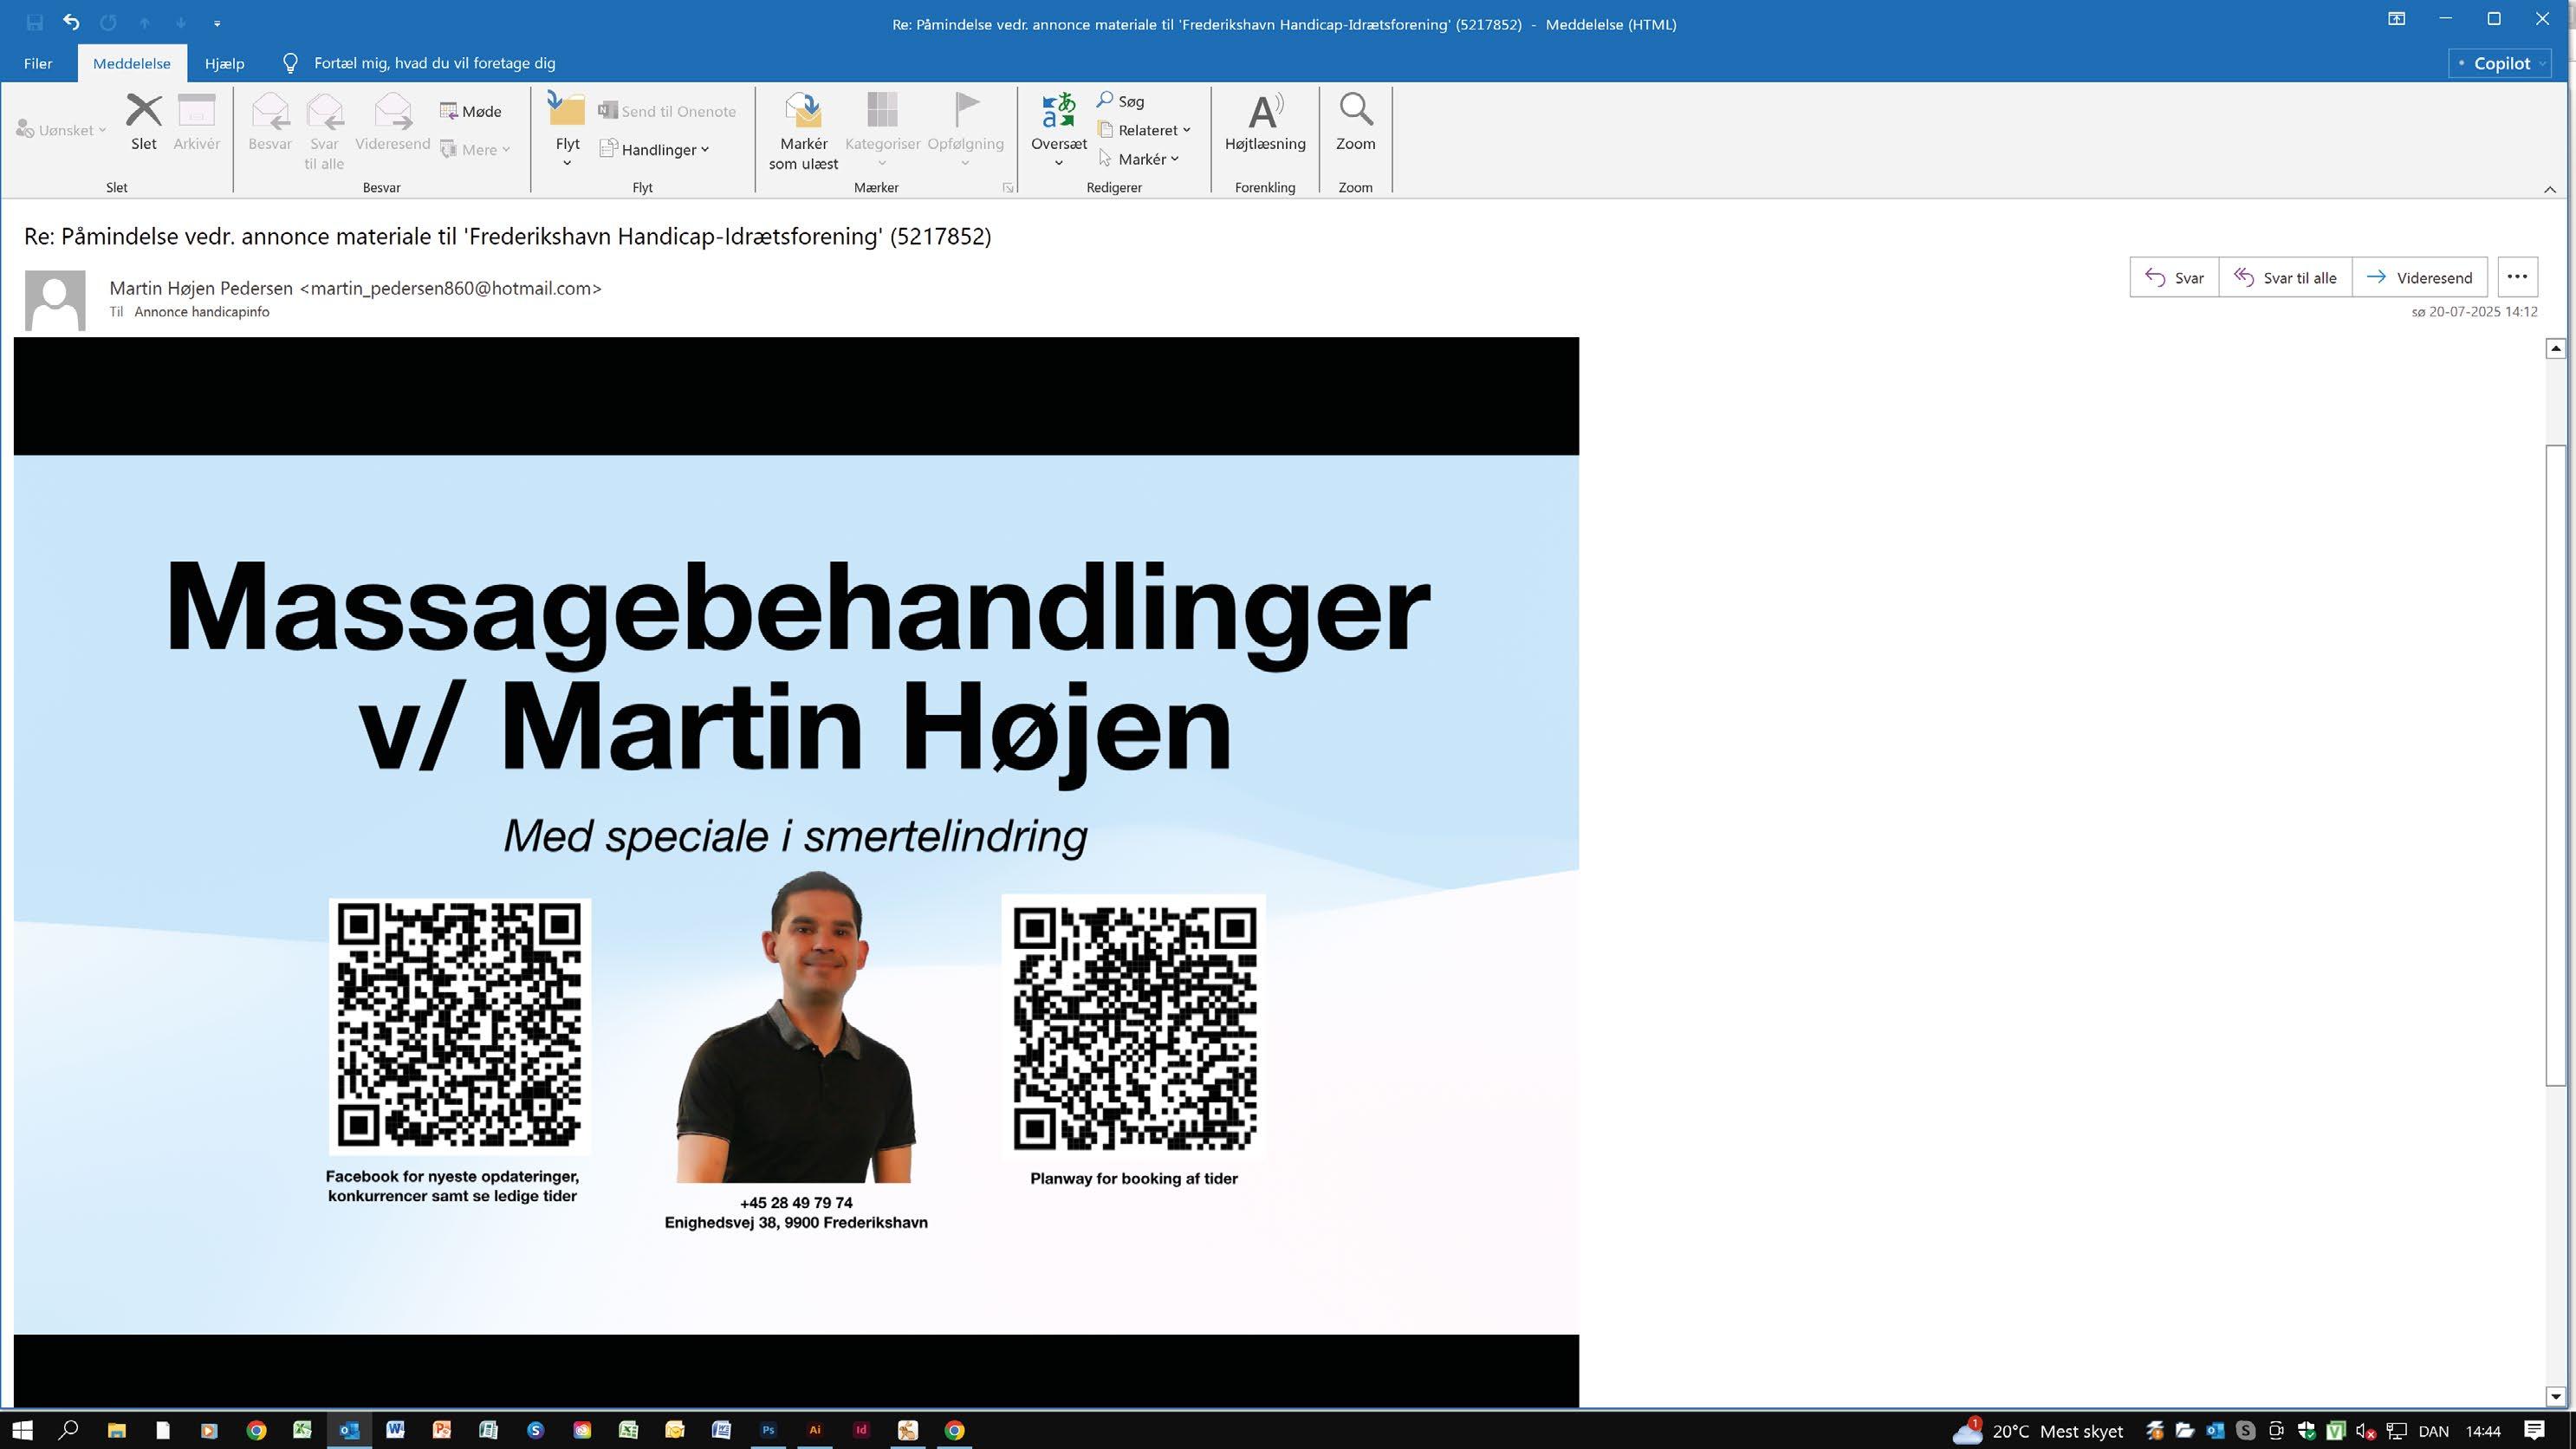Image resolution: width=2576 pixels, height=1449 pixels.
Task: Click the Svar til alle button
Action: point(2285,278)
